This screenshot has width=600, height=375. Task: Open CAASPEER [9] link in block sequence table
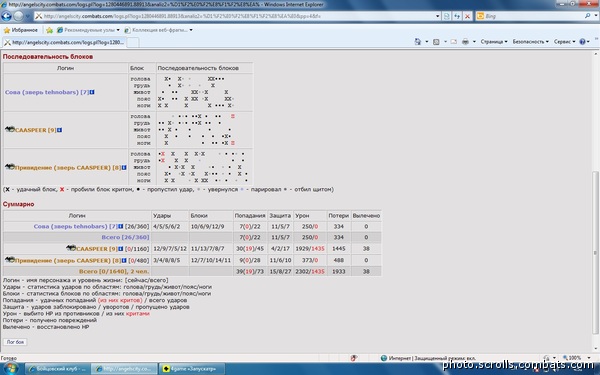[x=36, y=130]
